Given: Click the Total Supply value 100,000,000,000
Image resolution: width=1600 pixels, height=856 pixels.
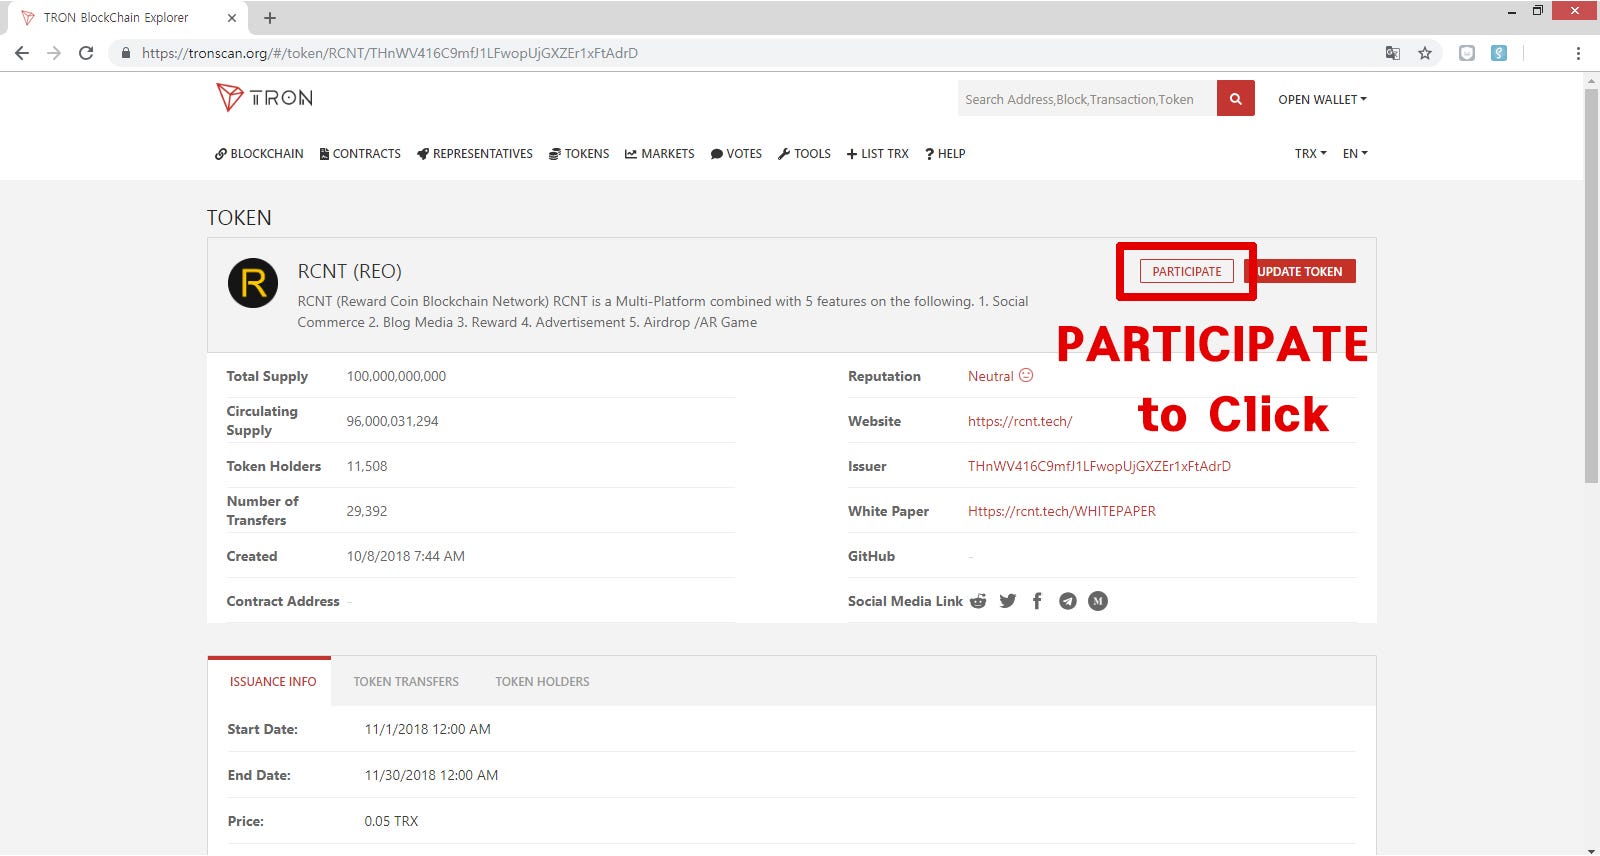Looking at the screenshot, I should 396,376.
